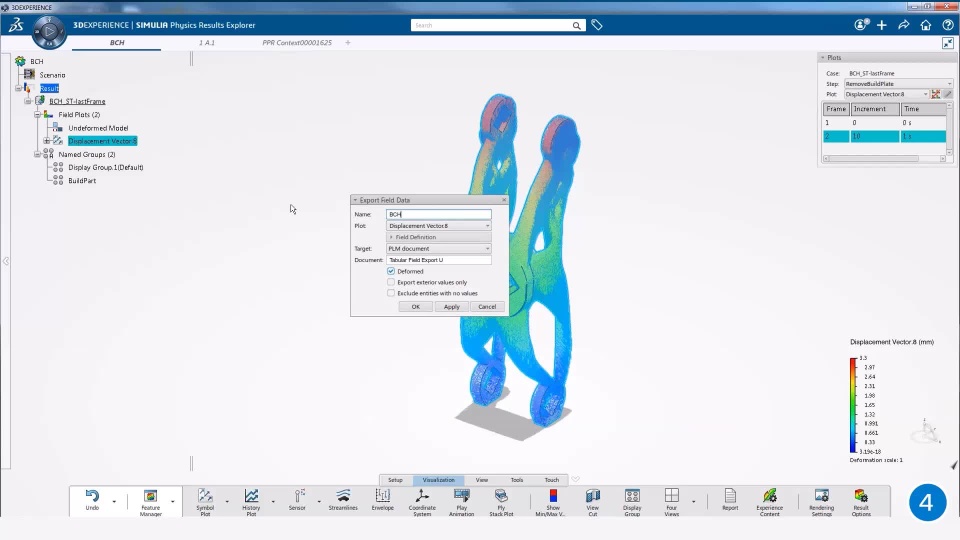Click the Name input field

click(438, 214)
